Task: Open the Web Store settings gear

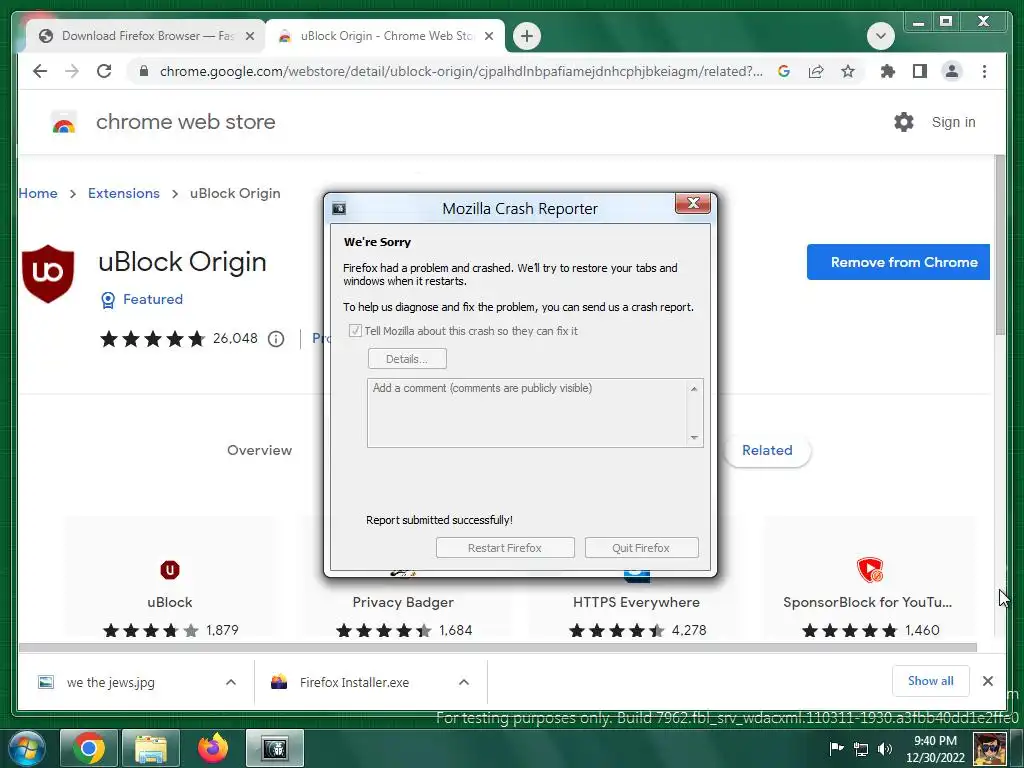Action: 904,121
